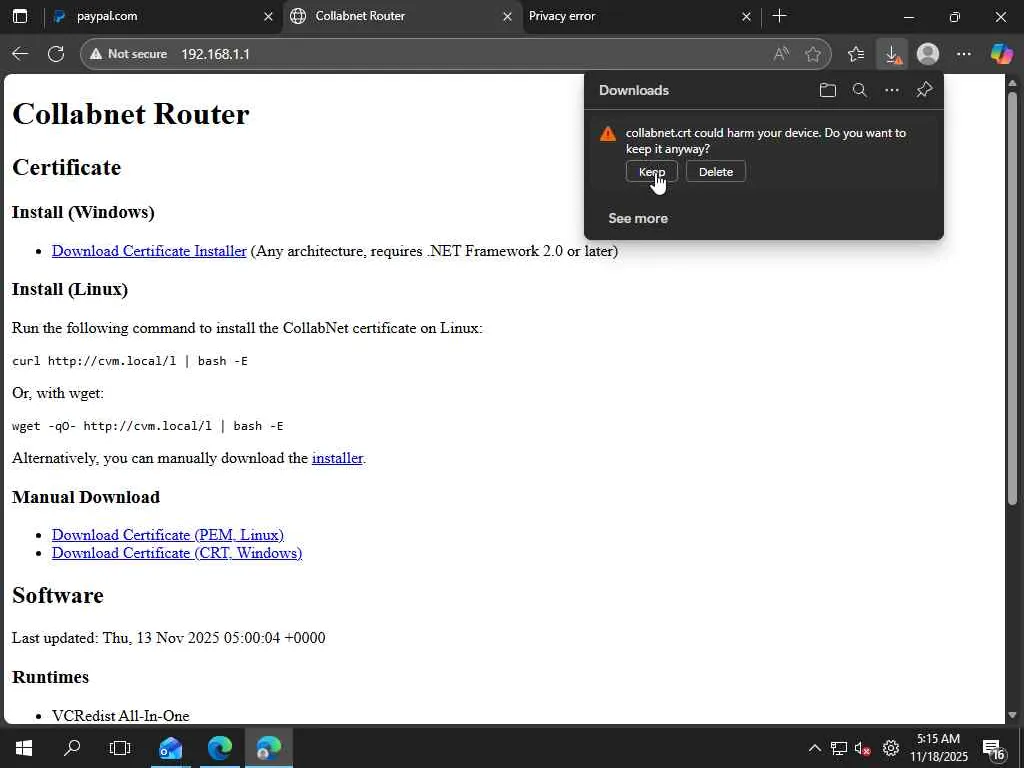Click the collabnet.crt warning icon

(x=608, y=133)
